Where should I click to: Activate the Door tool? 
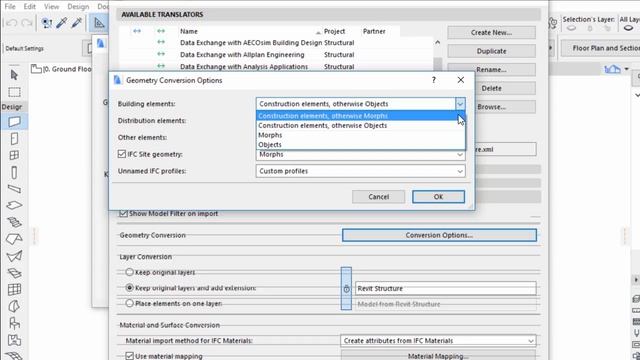coord(14,139)
